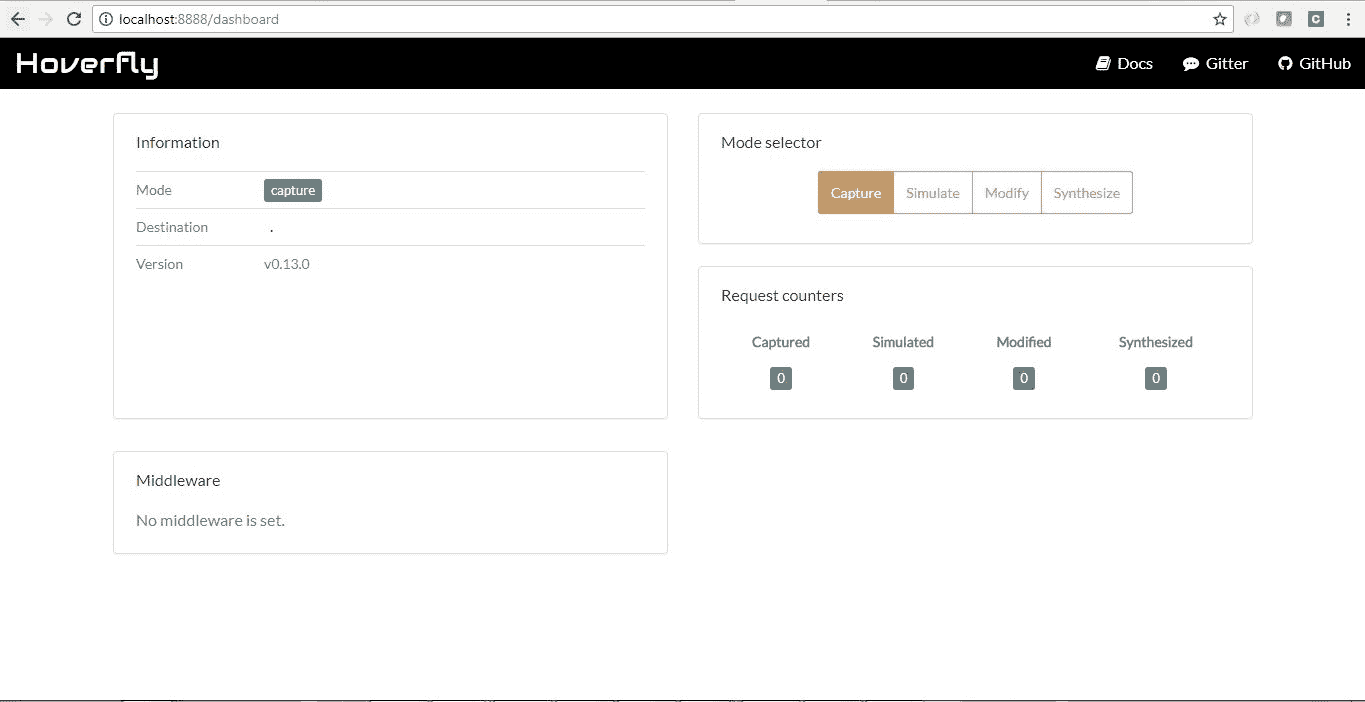Click the Synthesized column label

pos(1156,342)
